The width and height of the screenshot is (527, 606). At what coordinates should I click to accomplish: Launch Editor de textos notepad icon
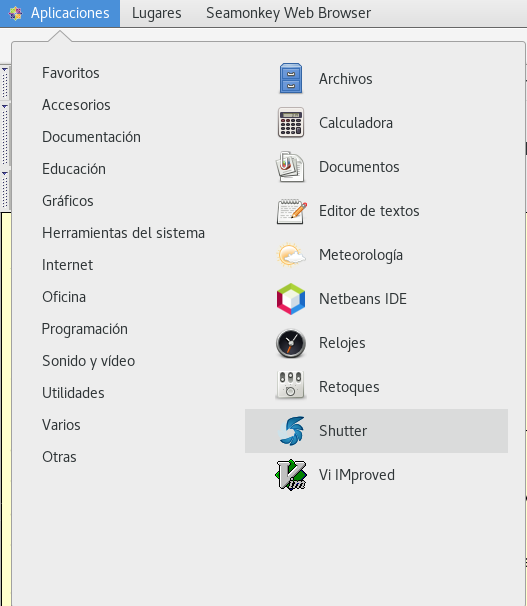pos(292,211)
